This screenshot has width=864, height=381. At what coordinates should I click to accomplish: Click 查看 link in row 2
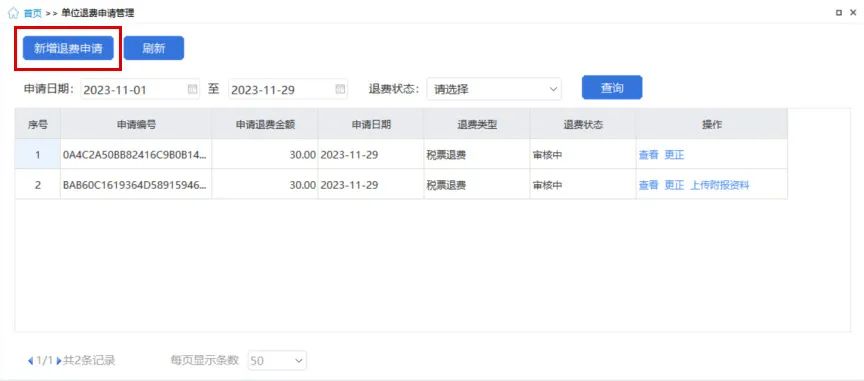[648, 185]
